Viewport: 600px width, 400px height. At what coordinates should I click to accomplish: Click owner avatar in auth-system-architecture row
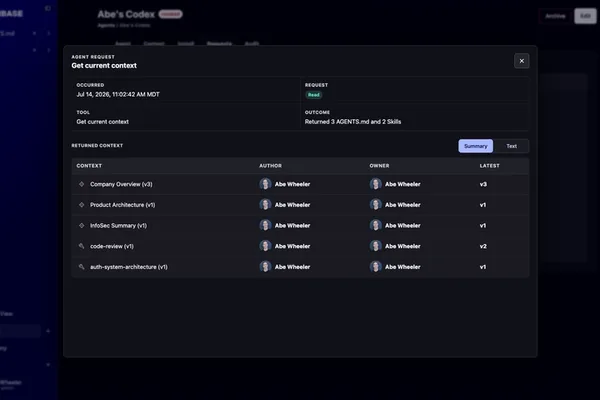375,267
